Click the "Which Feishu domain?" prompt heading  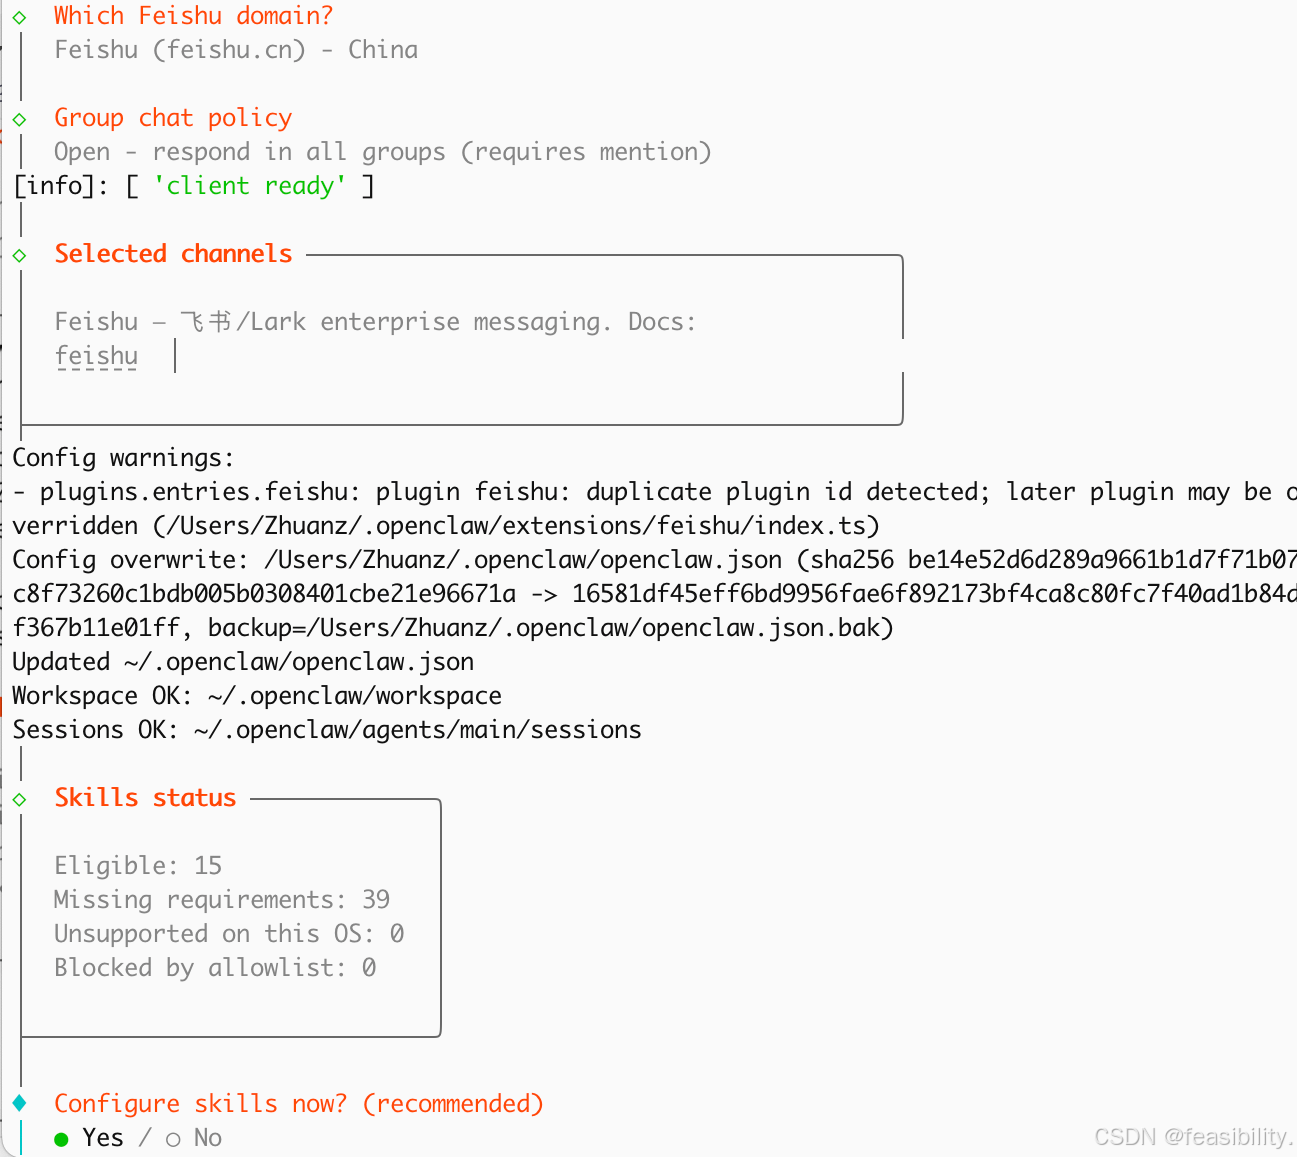point(193,16)
